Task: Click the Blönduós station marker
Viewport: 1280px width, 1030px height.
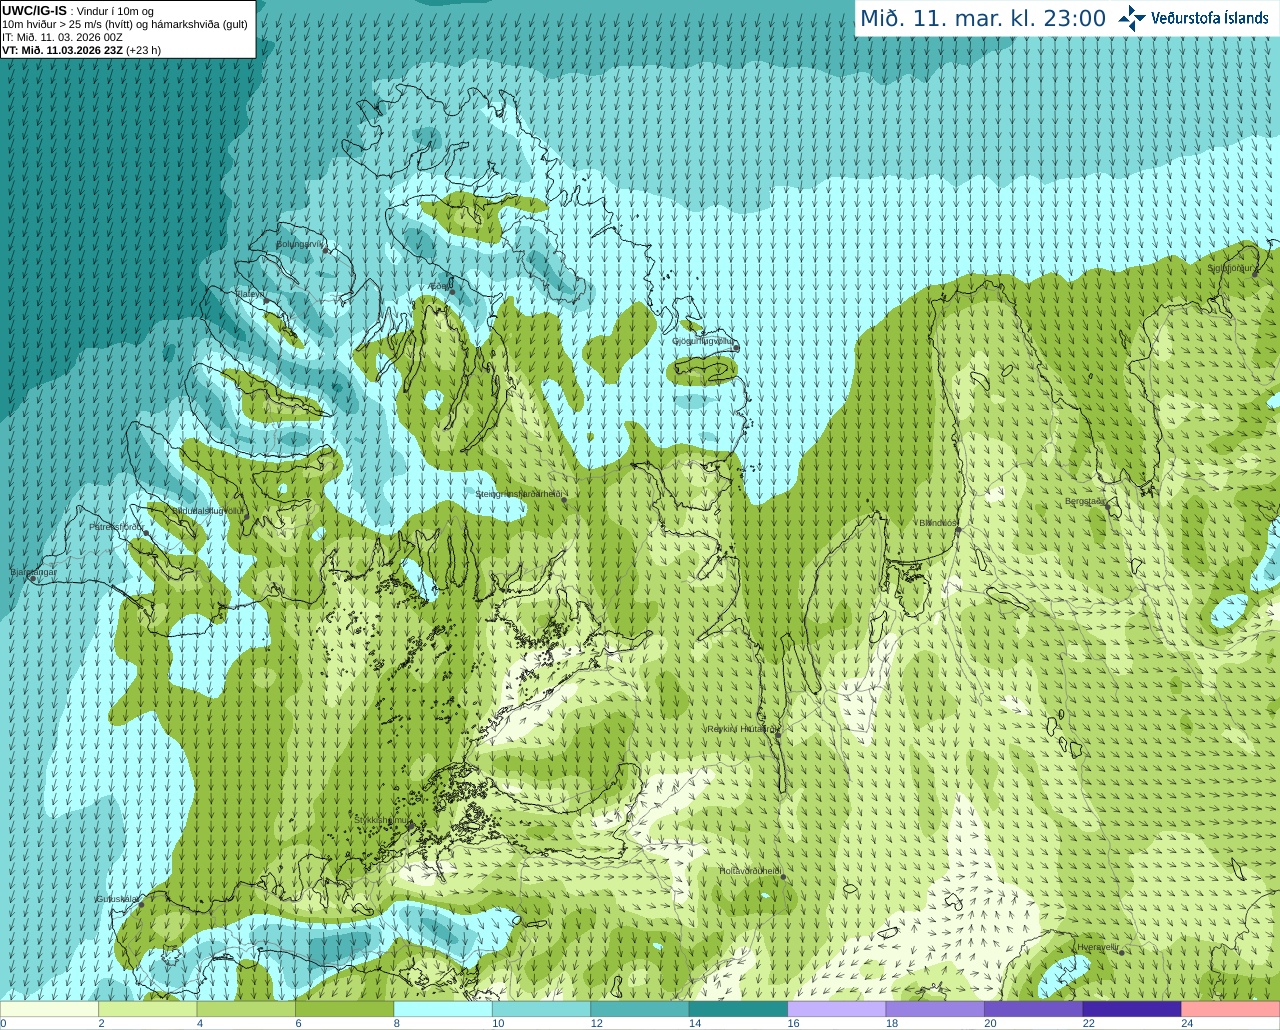Action: coord(958,529)
